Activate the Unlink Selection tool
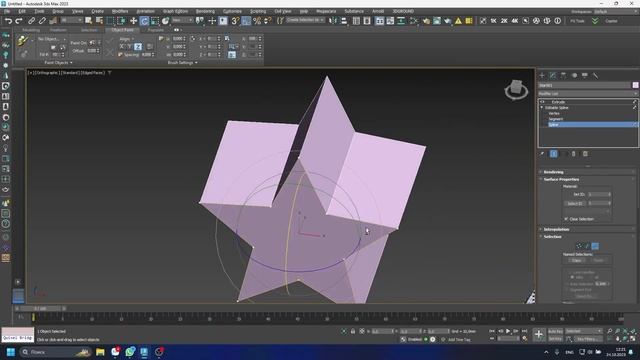The image size is (640, 360). pos(42,21)
